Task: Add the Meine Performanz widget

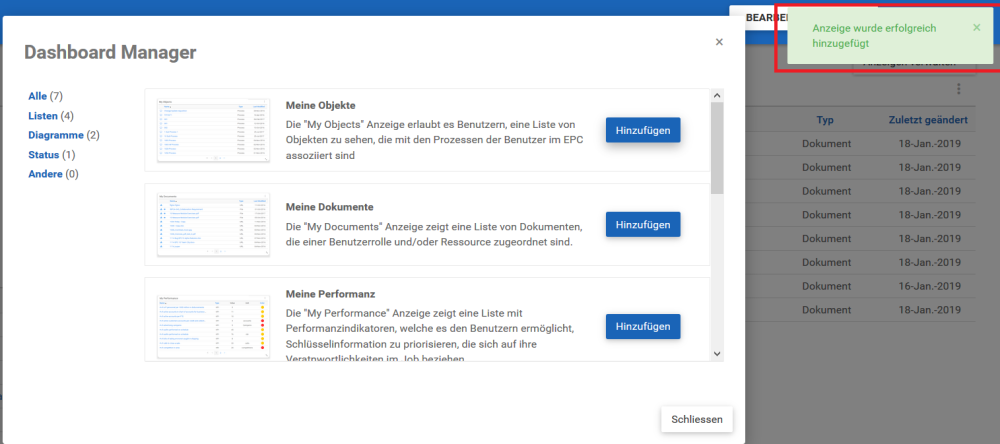Action: [x=643, y=327]
